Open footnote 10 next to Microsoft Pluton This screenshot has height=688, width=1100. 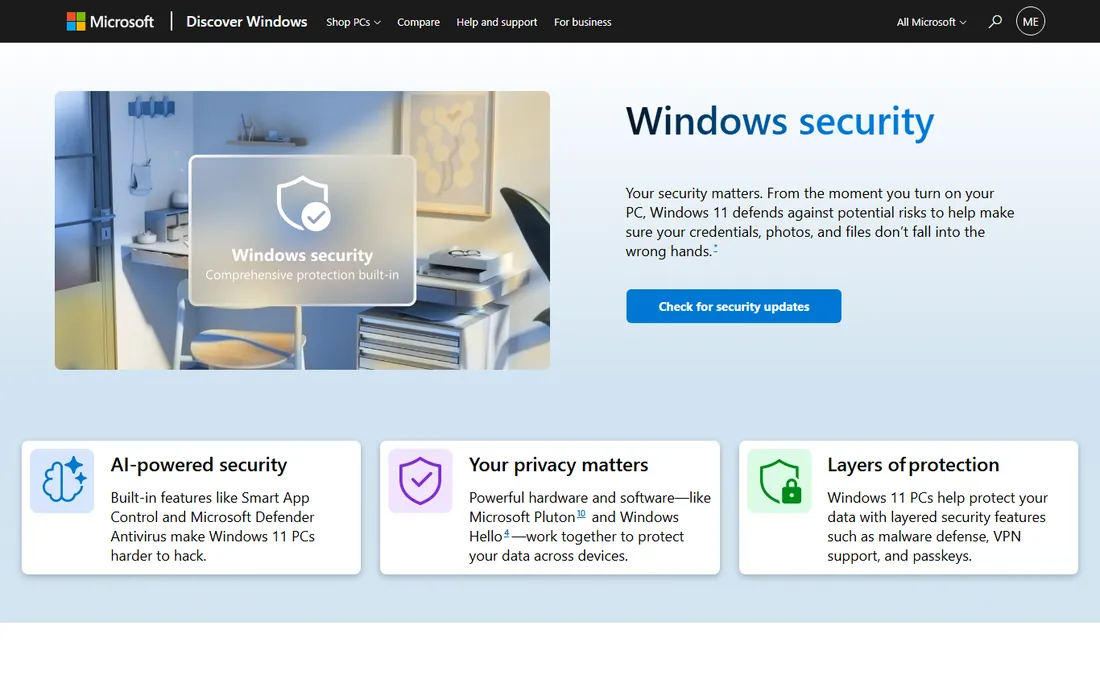pyautogui.click(x=581, y=514)
